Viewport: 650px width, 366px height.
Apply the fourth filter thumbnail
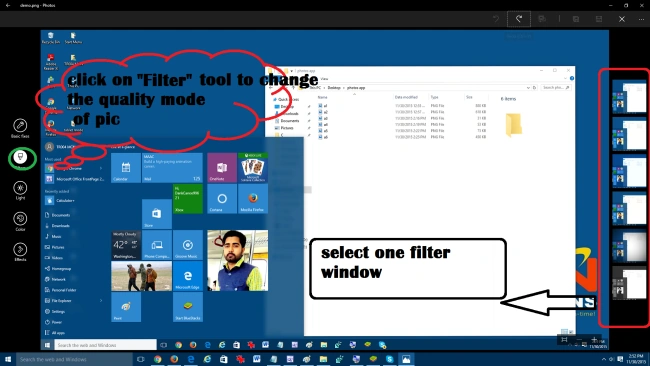coord(629,209)
